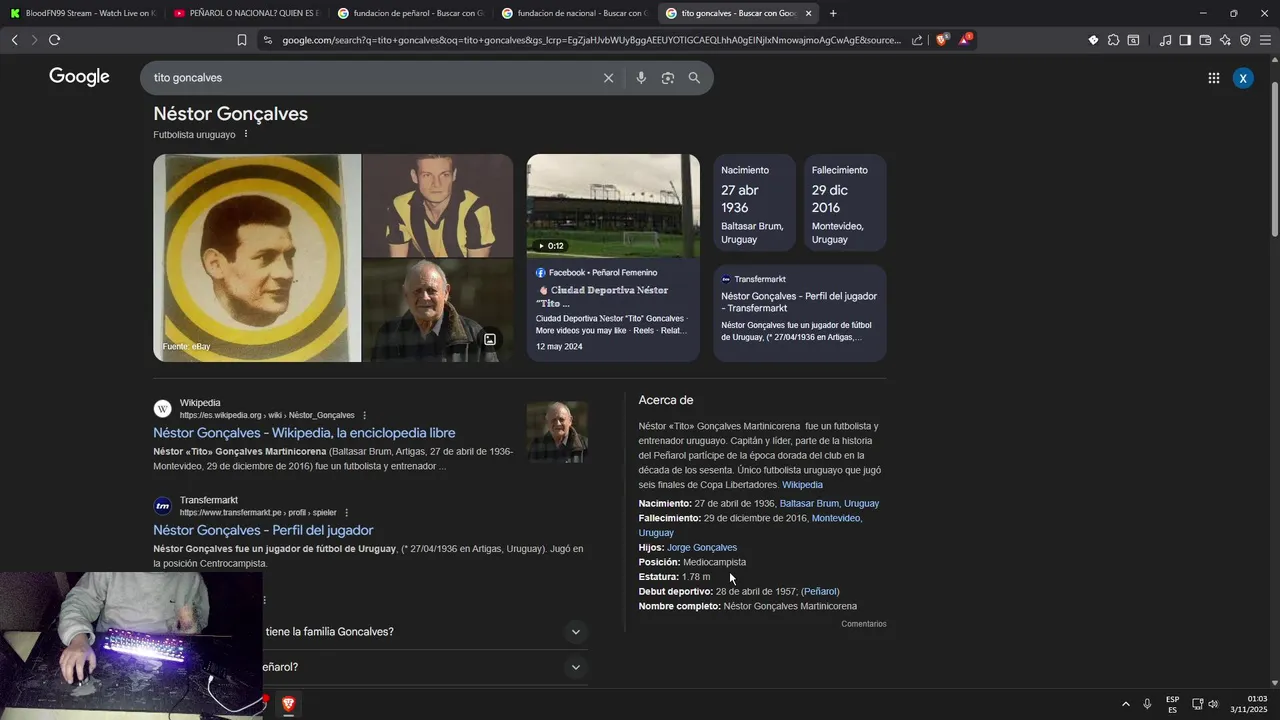1280x720 pixels.
Task: Open the Extensions puzzle icon
Action: click(x=1113, y=40)
